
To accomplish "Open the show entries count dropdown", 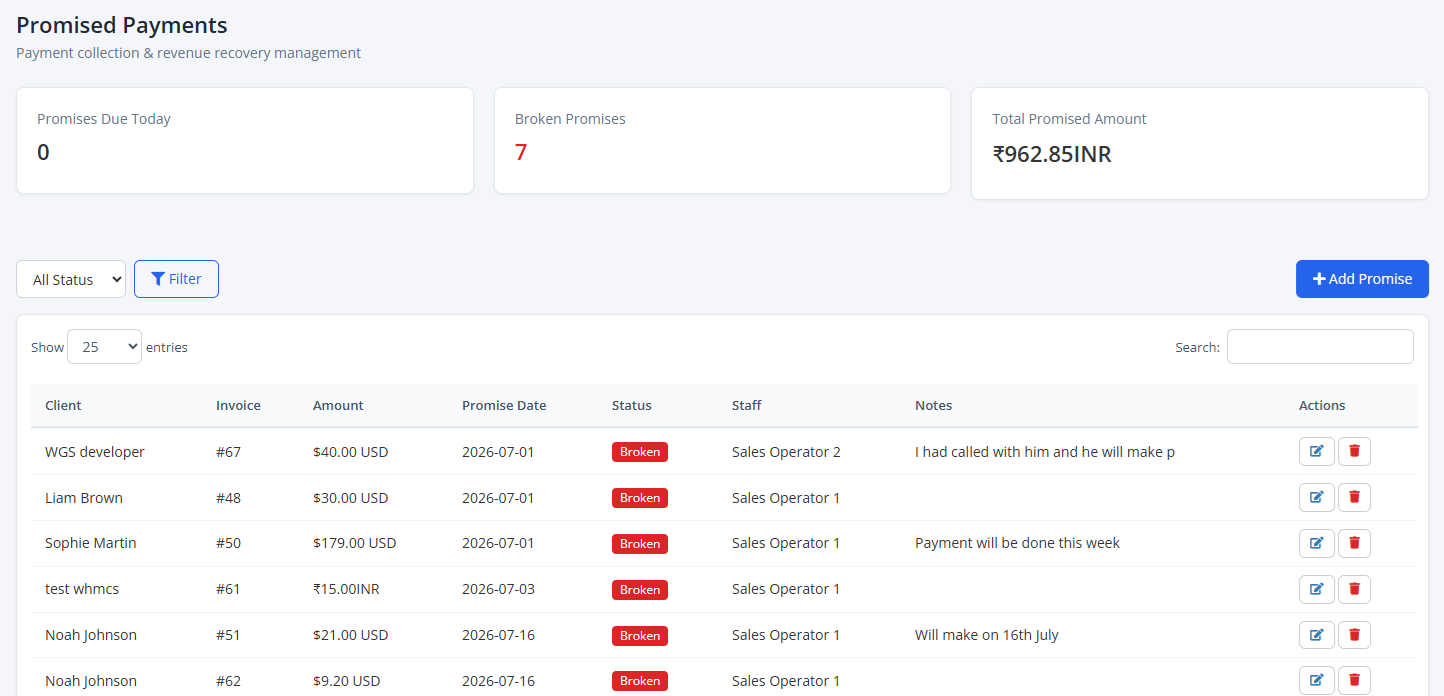I will [104, 347].
